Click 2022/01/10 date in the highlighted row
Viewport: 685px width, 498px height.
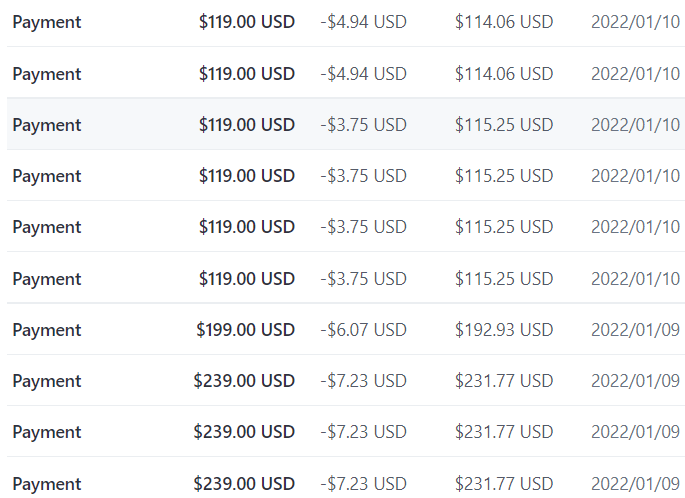pos(636,125)
